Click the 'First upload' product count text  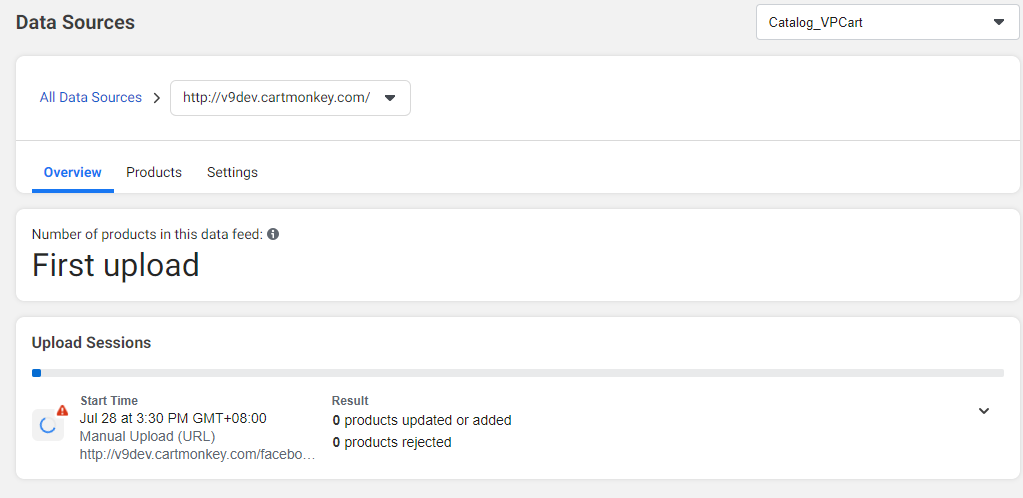[115, 266]
